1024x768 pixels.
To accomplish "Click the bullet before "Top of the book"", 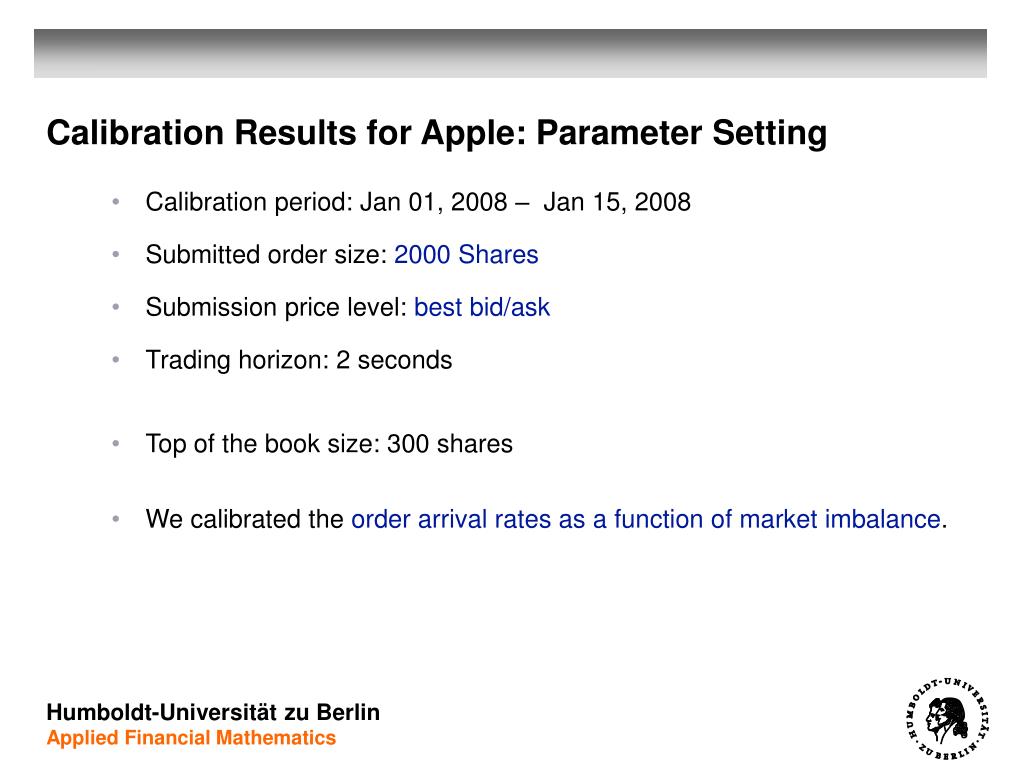I will [x=116, y=443].
